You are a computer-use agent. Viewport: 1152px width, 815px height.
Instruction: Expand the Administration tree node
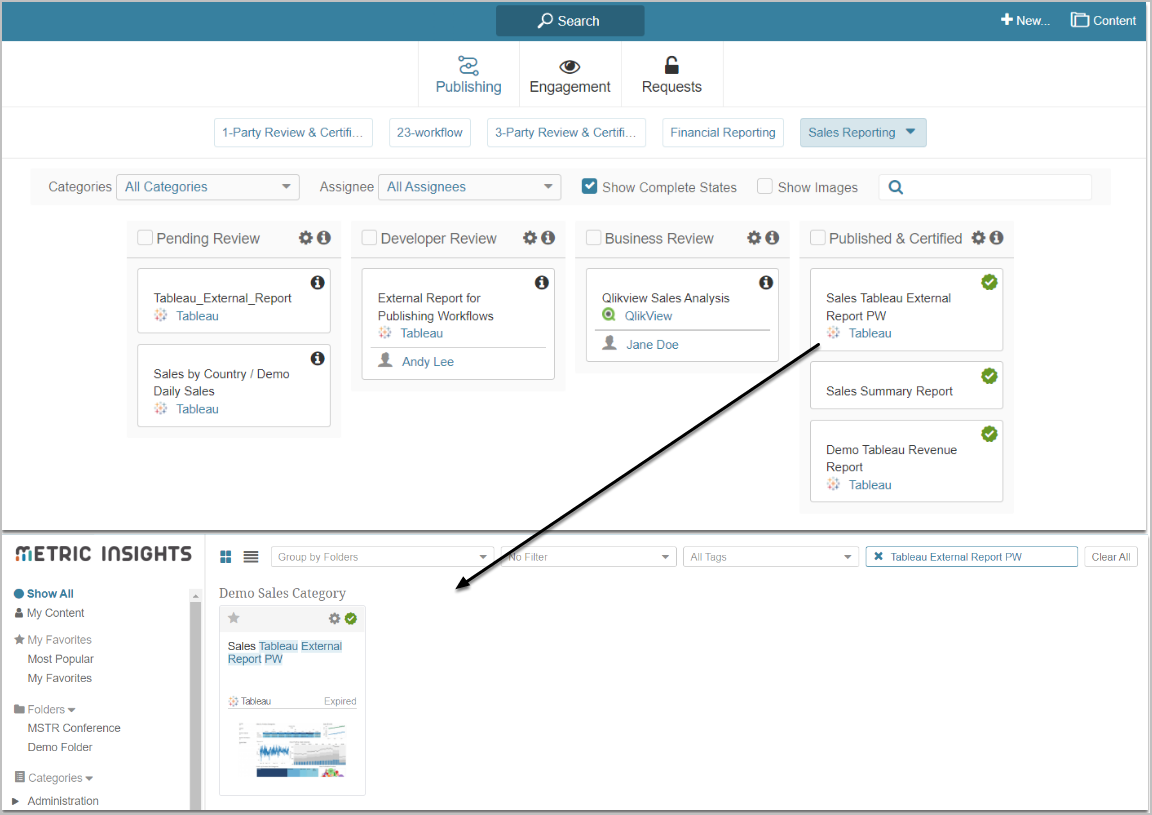point(15,801)
